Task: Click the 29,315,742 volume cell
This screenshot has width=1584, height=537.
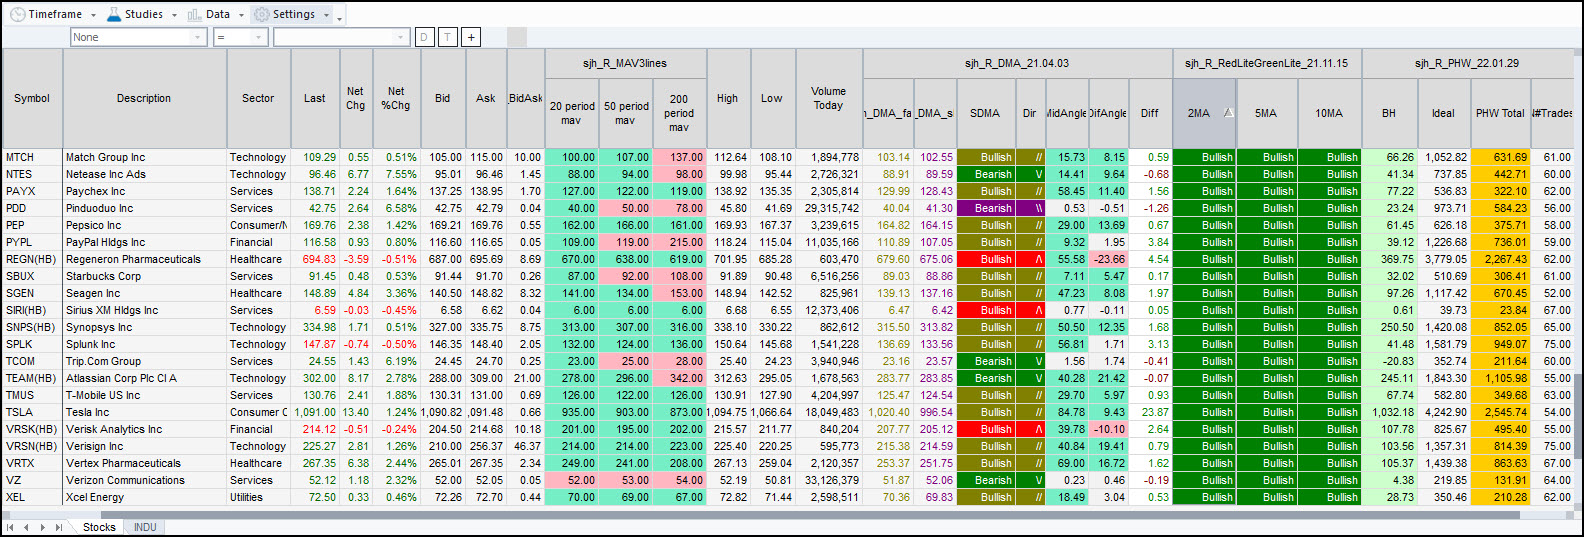Action: [828, 208]
